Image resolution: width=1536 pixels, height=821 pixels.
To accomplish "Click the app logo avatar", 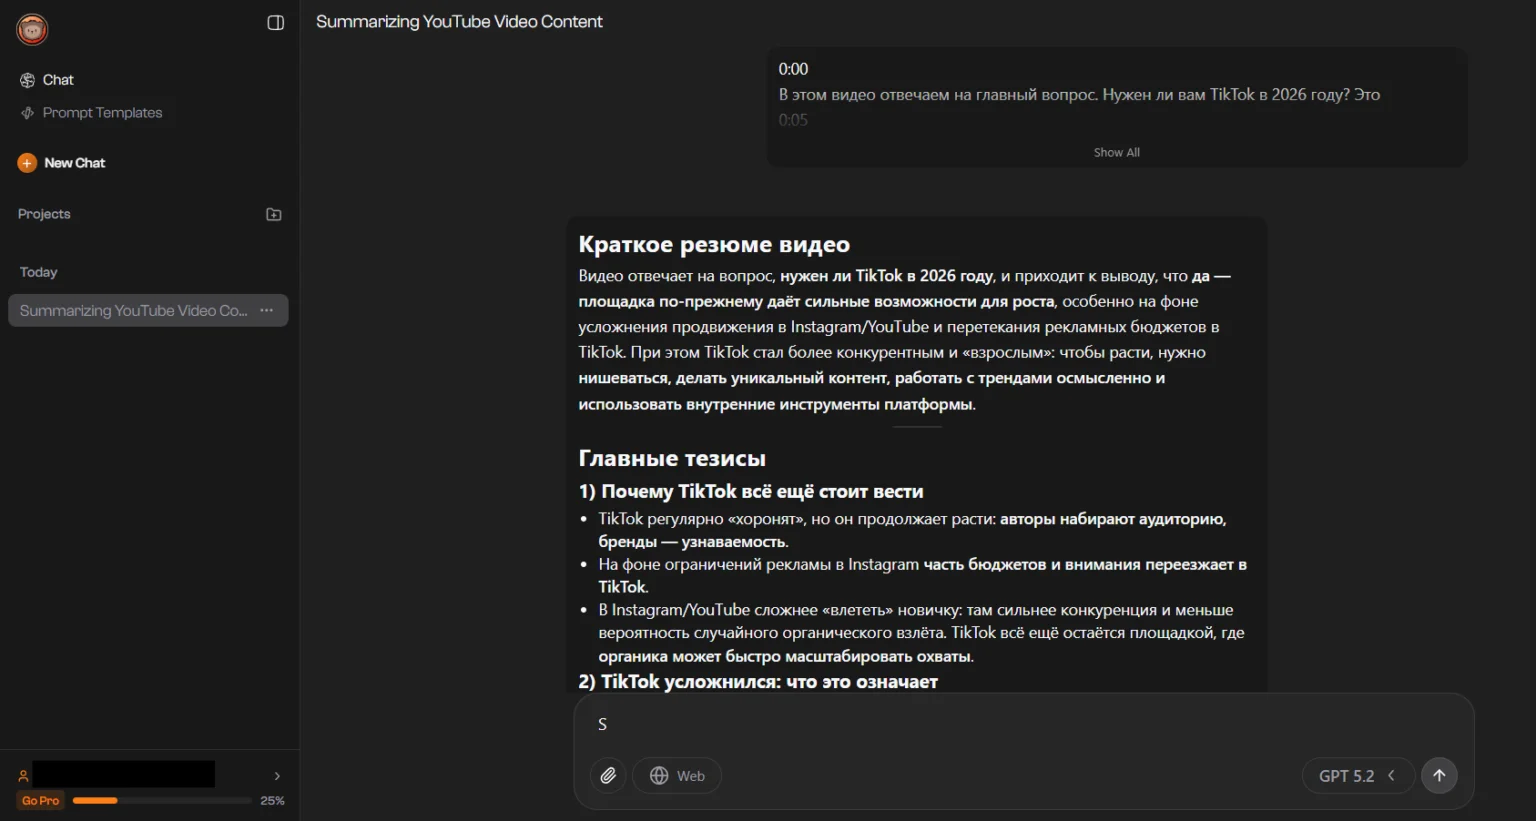I will [x=32, y=29].
